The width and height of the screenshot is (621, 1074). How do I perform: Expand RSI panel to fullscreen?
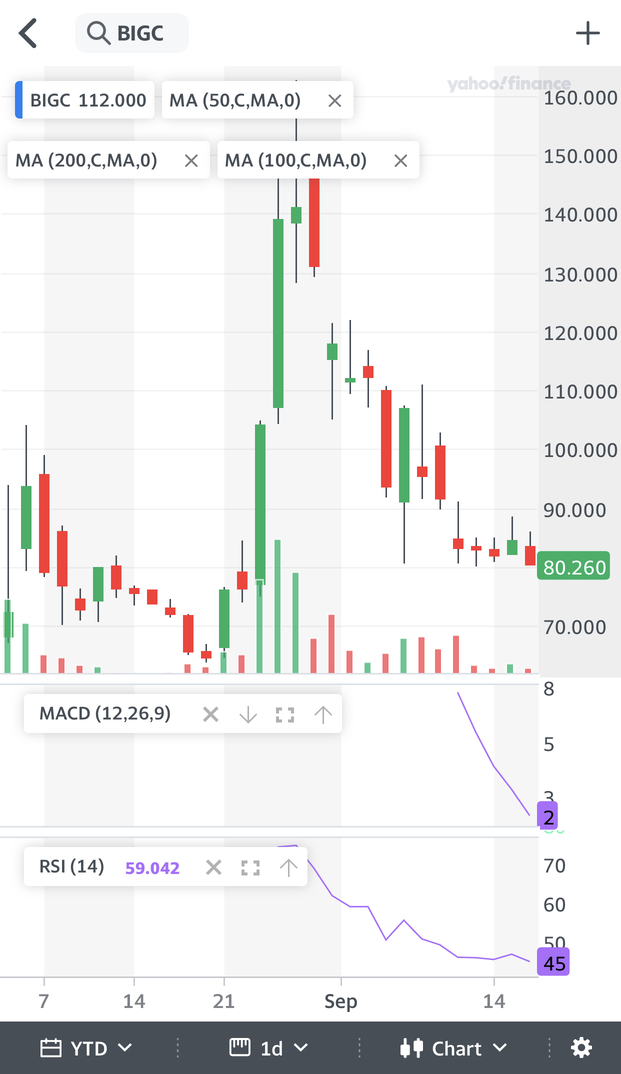click(x=250, y=867)
